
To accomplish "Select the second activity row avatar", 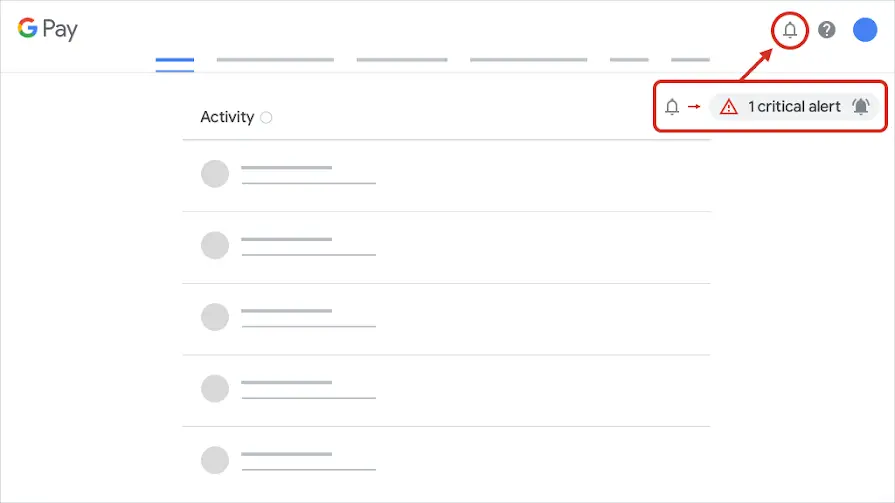I will [x=215, y=246].
